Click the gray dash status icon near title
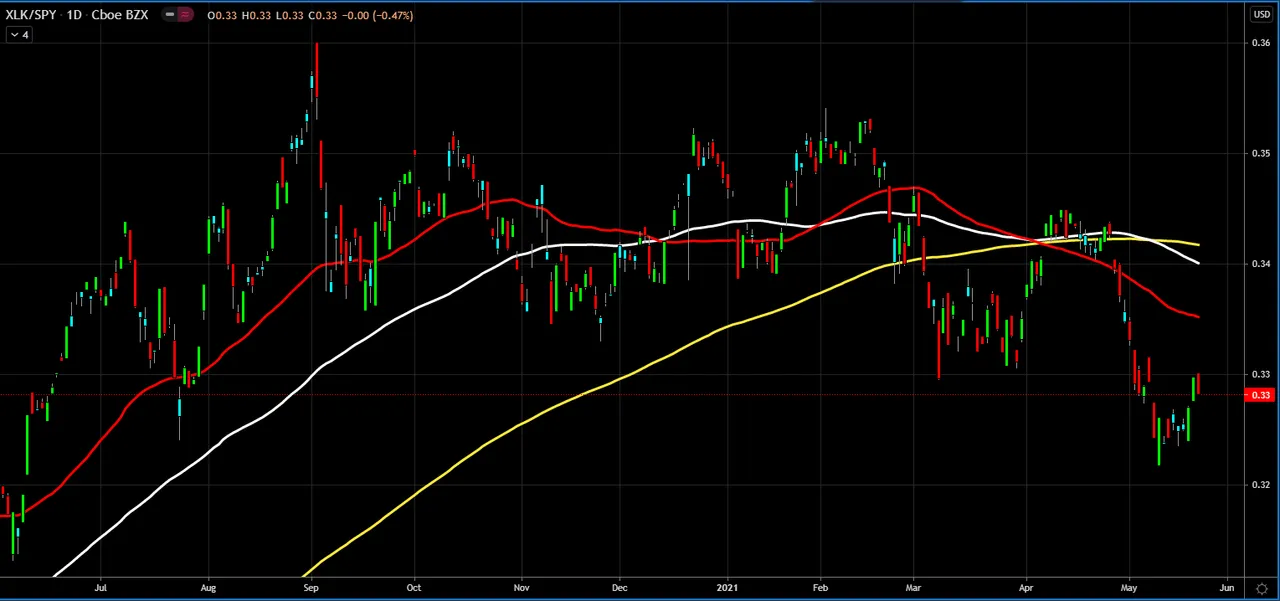This screenshot has height=601, width=1280. tap(169, 15)
